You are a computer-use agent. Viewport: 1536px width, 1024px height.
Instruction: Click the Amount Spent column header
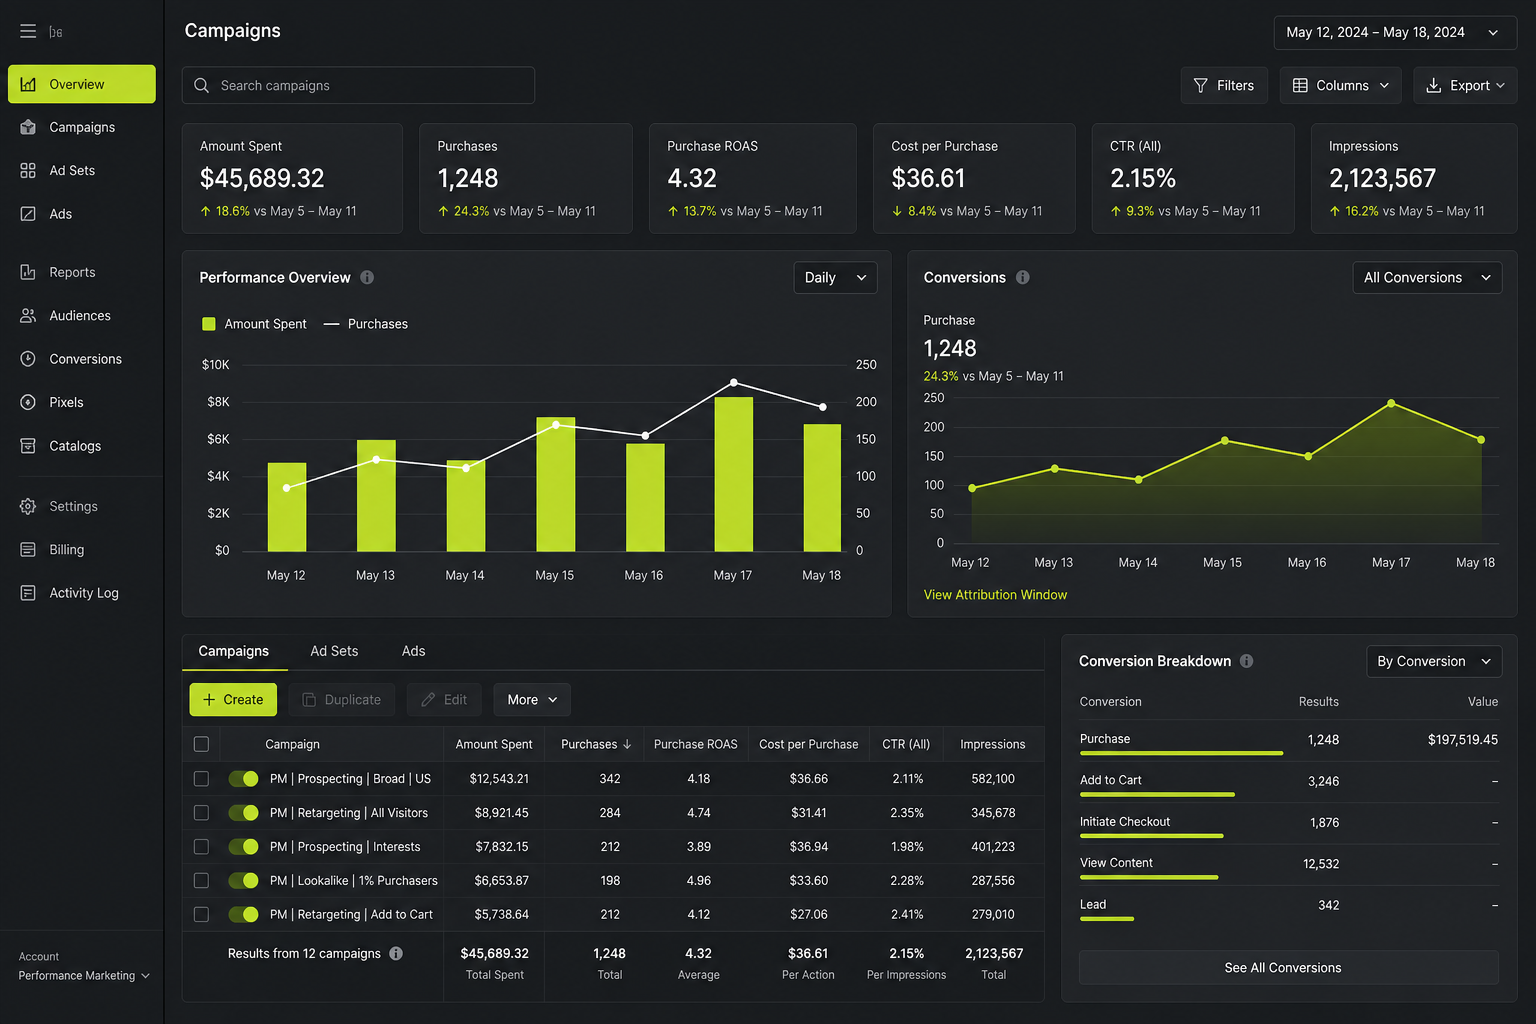click(494, 745)
